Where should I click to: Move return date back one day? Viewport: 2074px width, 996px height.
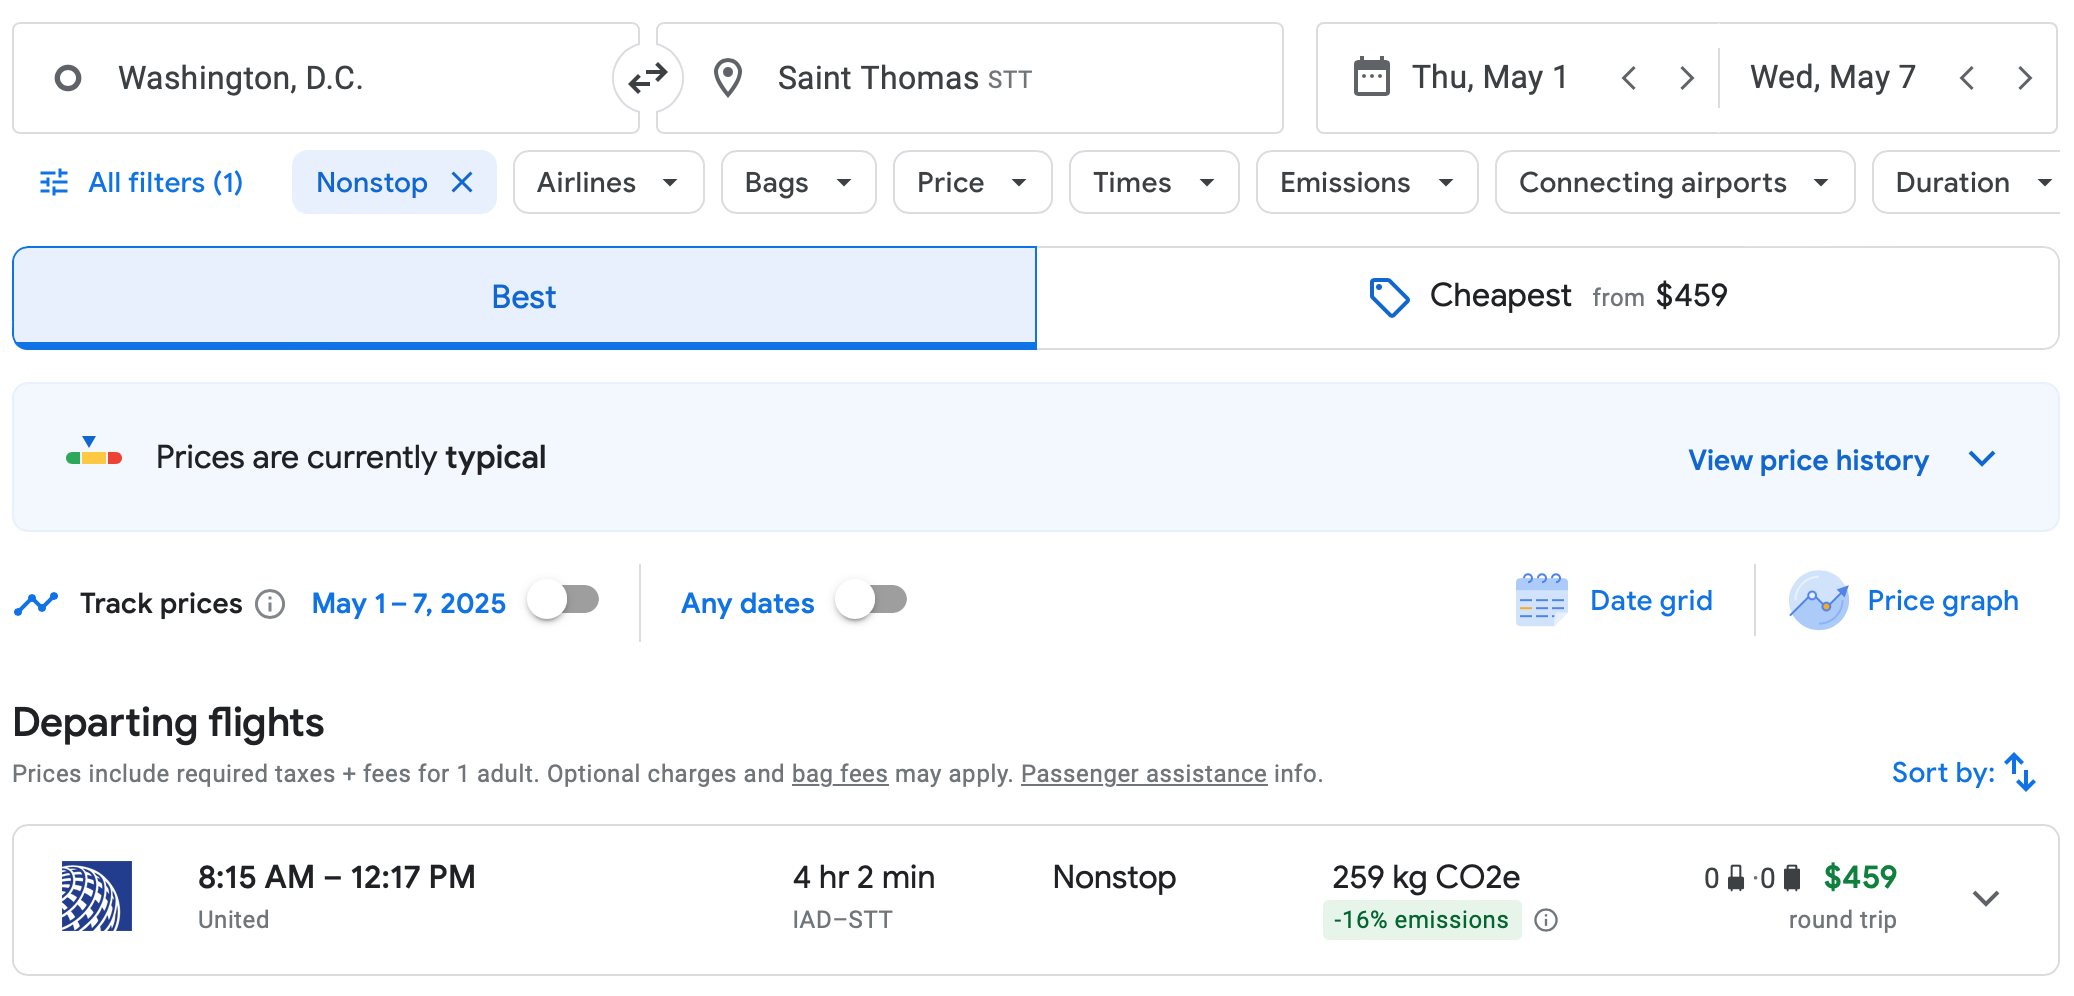coord(1967,78)
